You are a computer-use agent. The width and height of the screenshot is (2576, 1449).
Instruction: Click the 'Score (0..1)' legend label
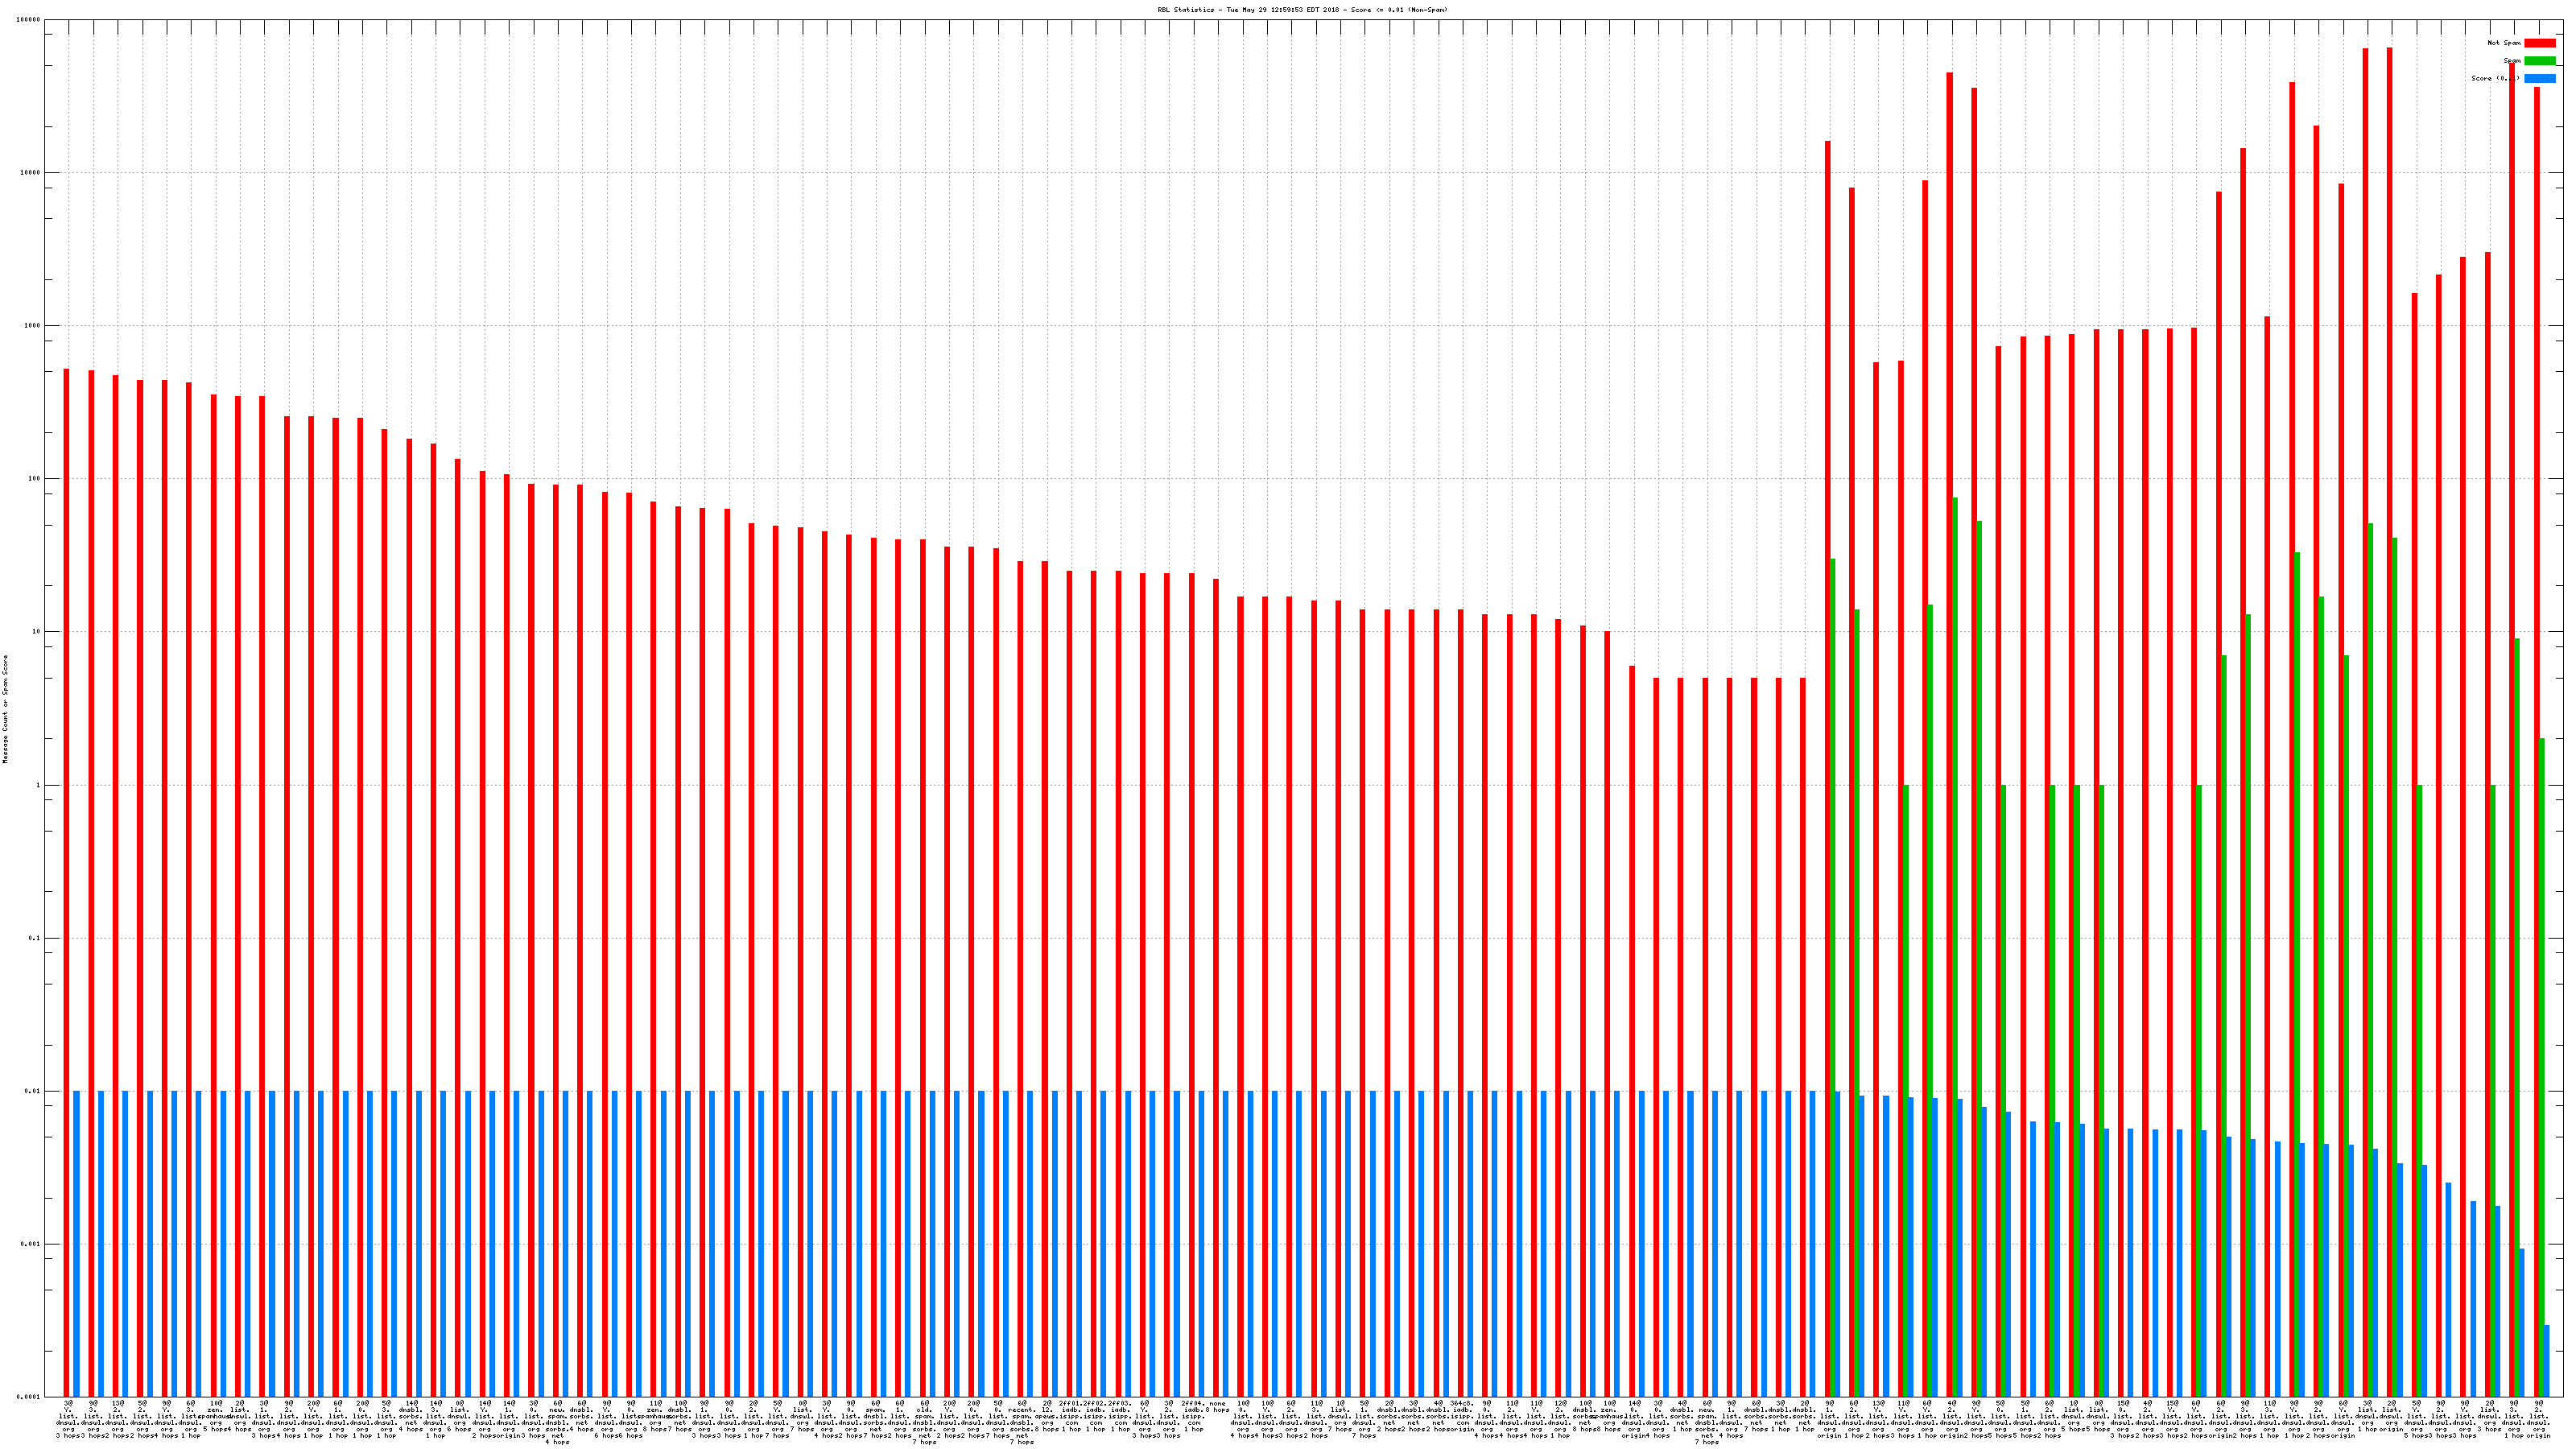point(2495,78)
